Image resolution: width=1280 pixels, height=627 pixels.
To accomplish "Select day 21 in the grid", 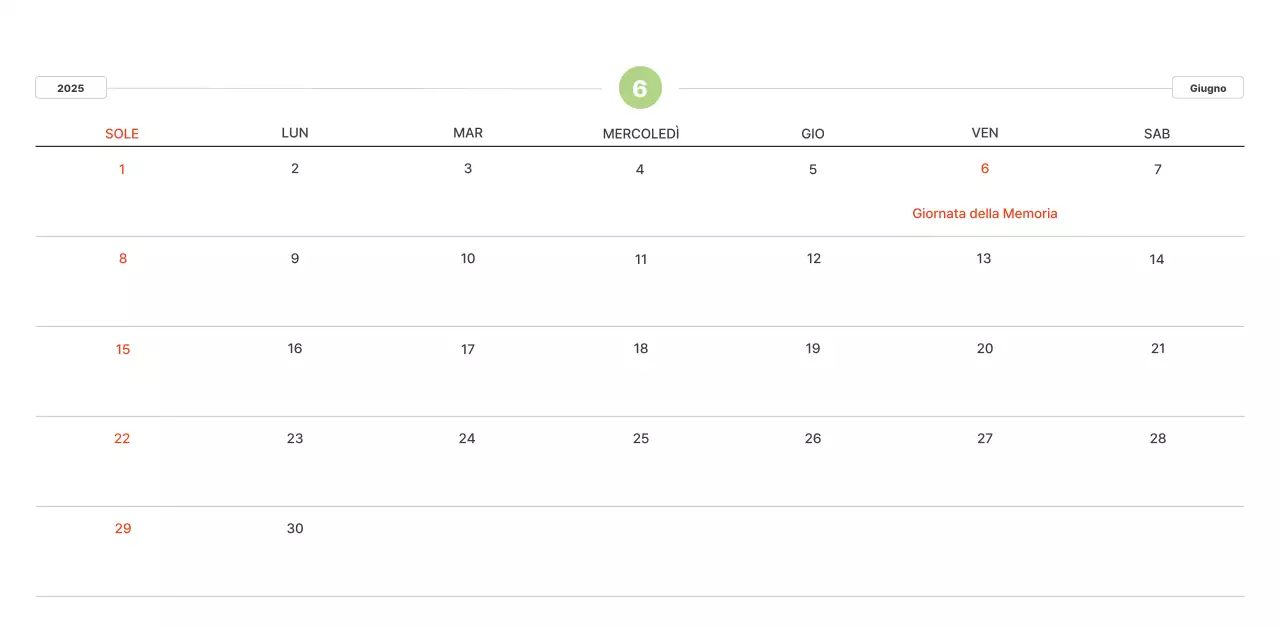I will coord(1158,349).
